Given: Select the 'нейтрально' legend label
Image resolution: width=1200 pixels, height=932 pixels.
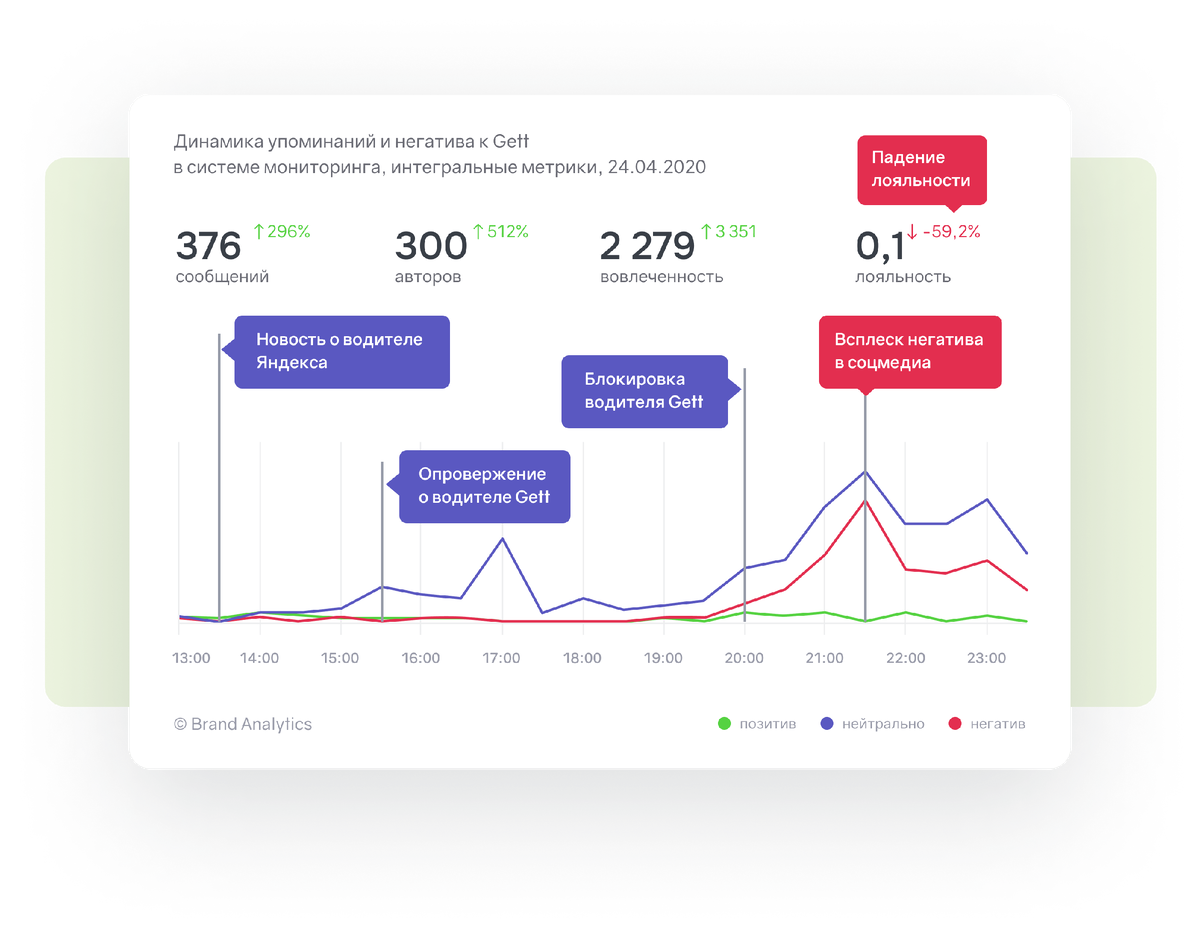Looking at the screenshot, I should (883, 724).
